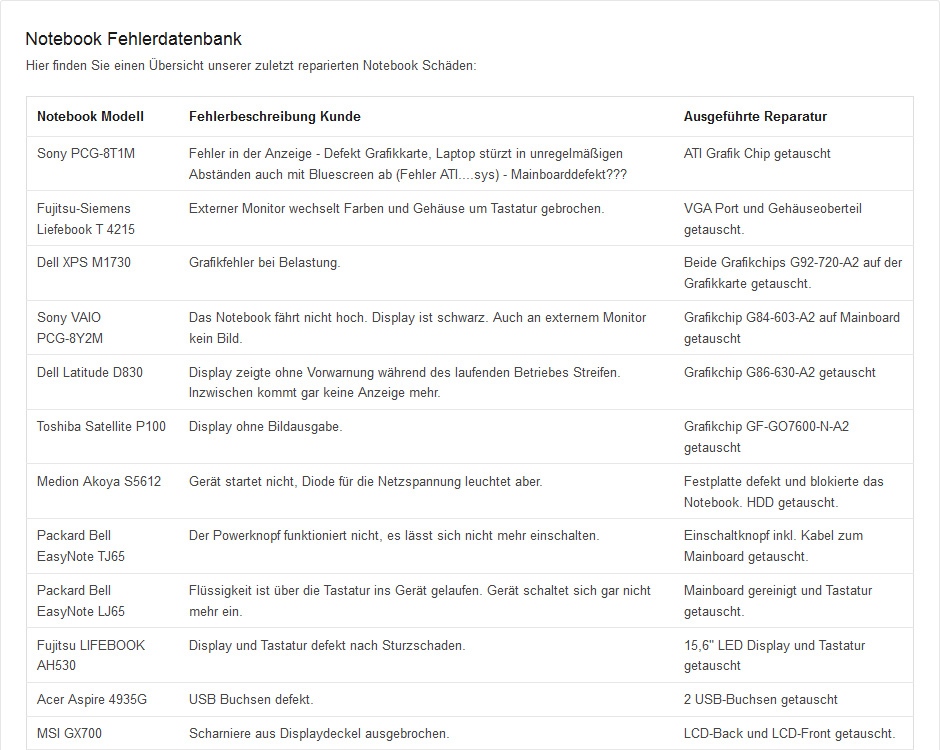Select the MSI GX700 model cell
This screenshot has height=750, width=940.
coord(70,733)
